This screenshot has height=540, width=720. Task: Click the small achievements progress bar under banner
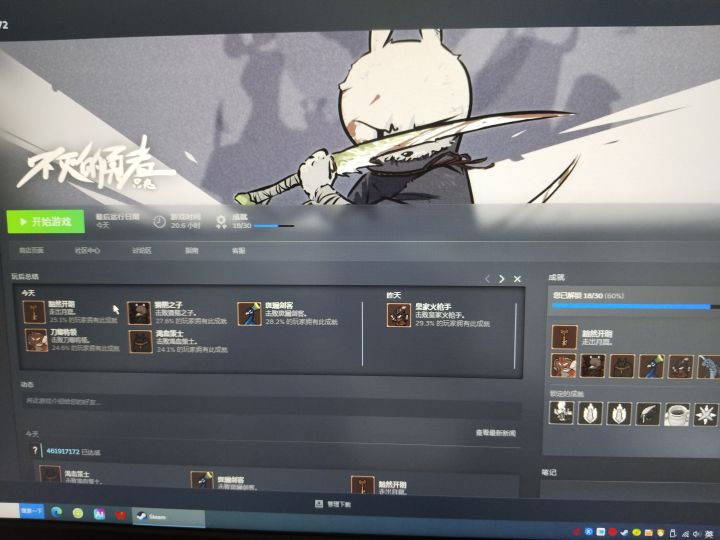point(274,226)
